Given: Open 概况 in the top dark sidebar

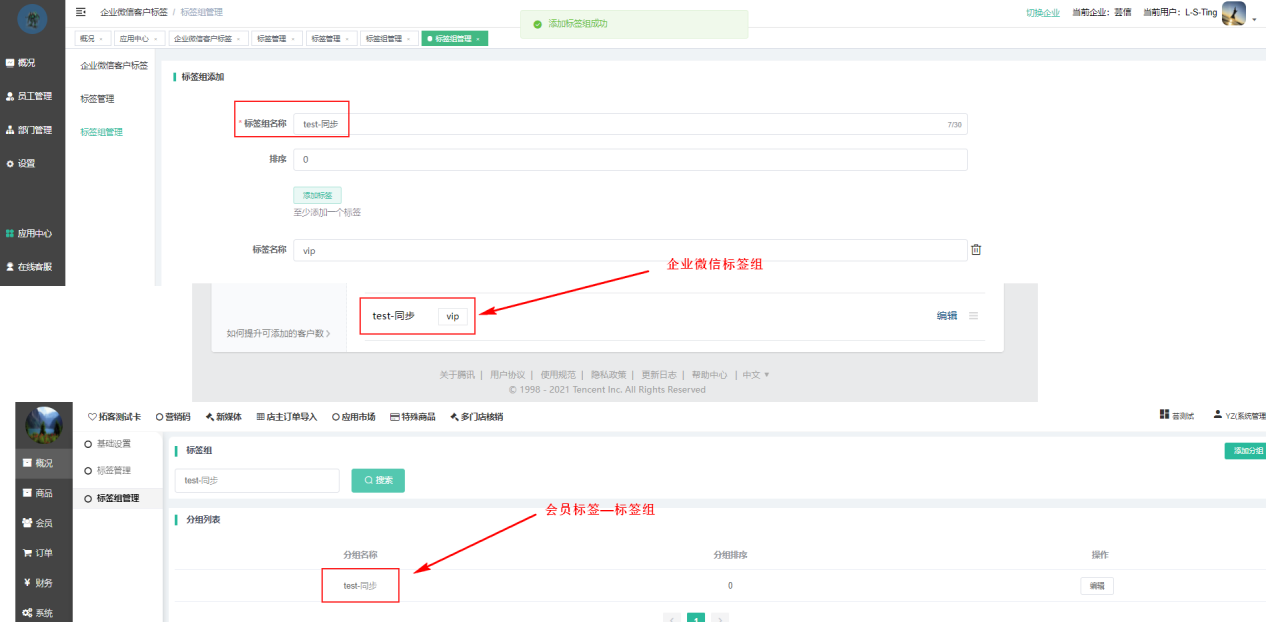Looking at the screenshot, I should (20, 62).
